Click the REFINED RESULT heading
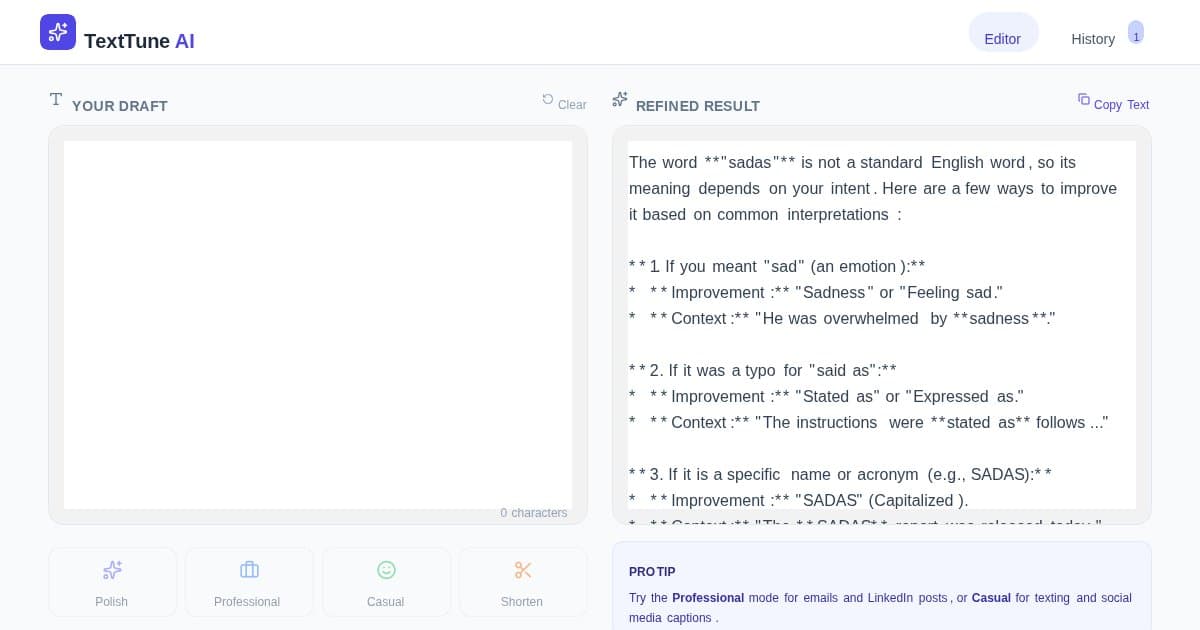 click(698, 106)
